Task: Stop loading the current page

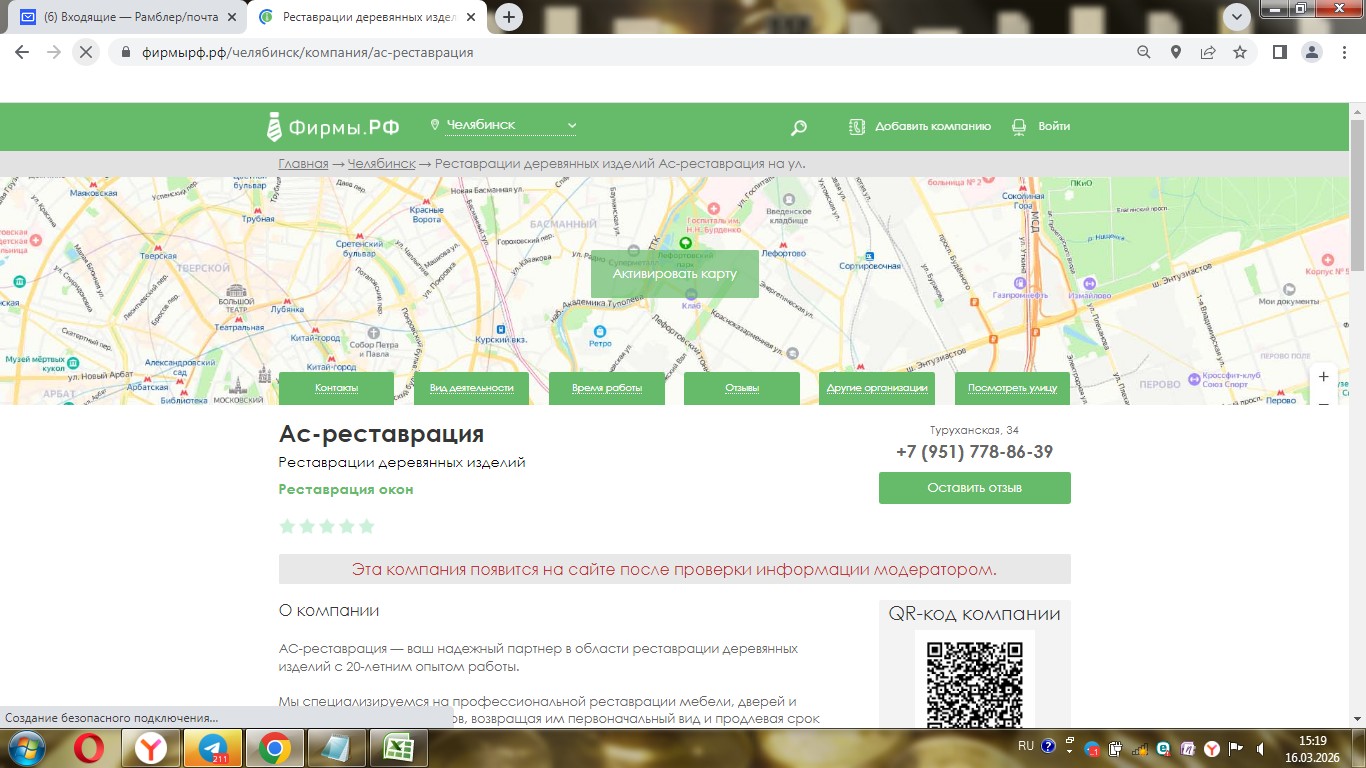Action: pos(86,52)
